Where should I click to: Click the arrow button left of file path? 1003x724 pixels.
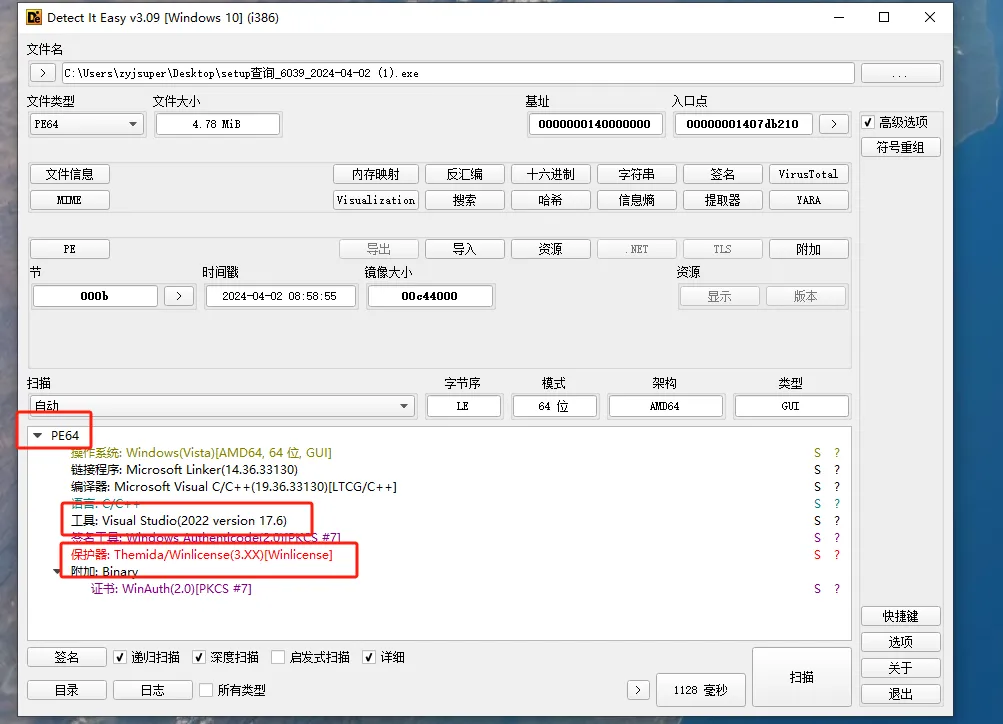click(x=43, y=73)
